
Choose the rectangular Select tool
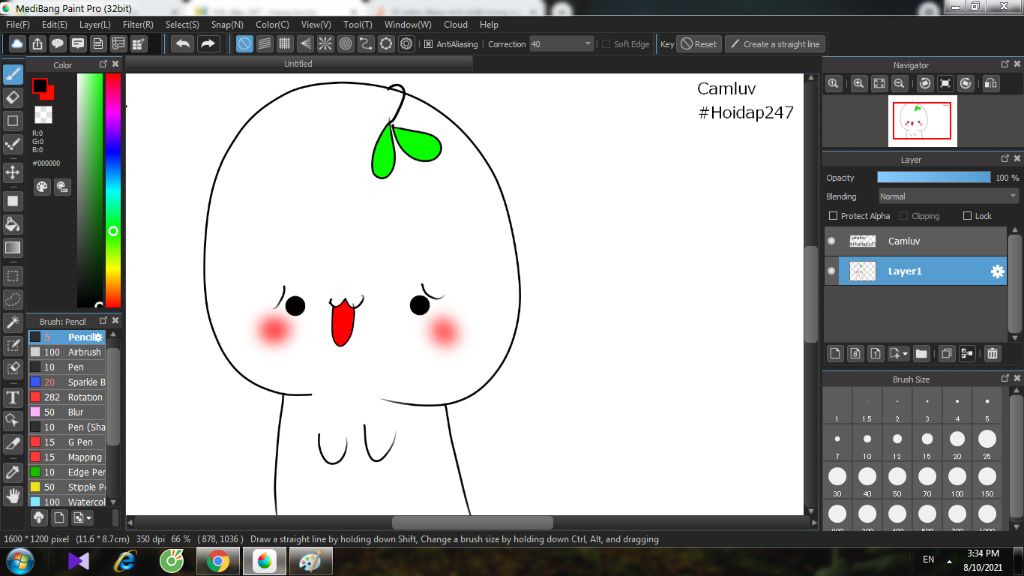tap(13, 276)
